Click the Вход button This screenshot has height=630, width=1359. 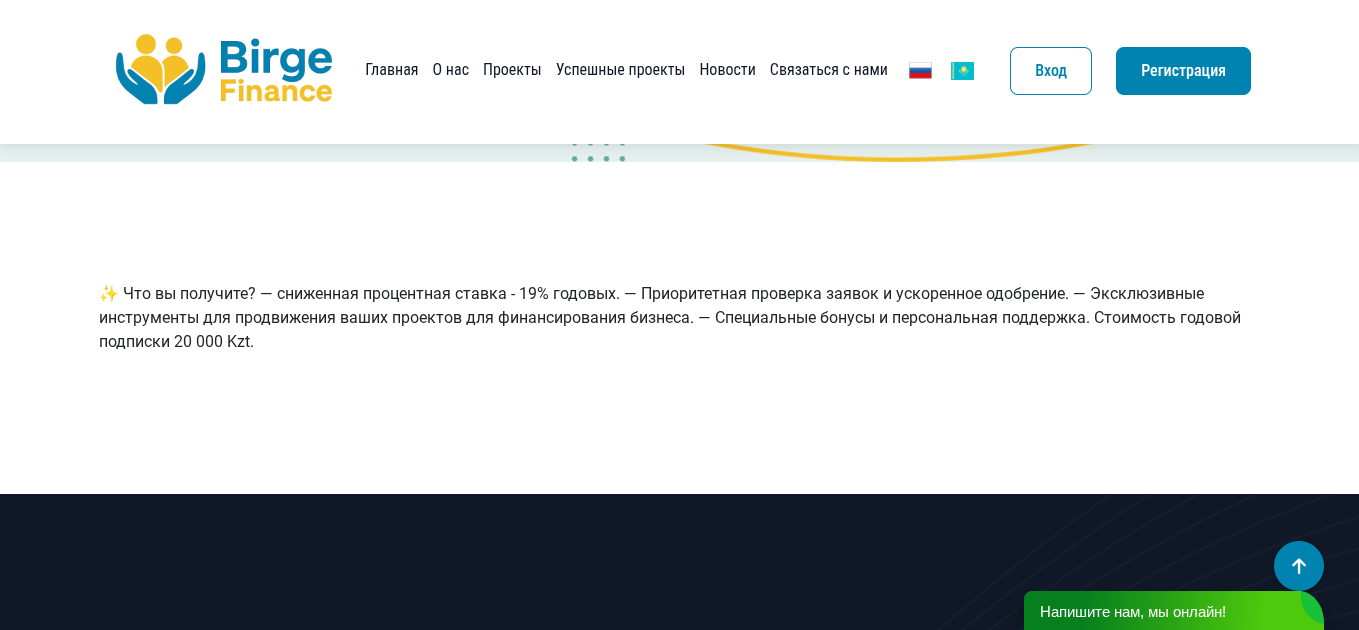coord(1050,70)
